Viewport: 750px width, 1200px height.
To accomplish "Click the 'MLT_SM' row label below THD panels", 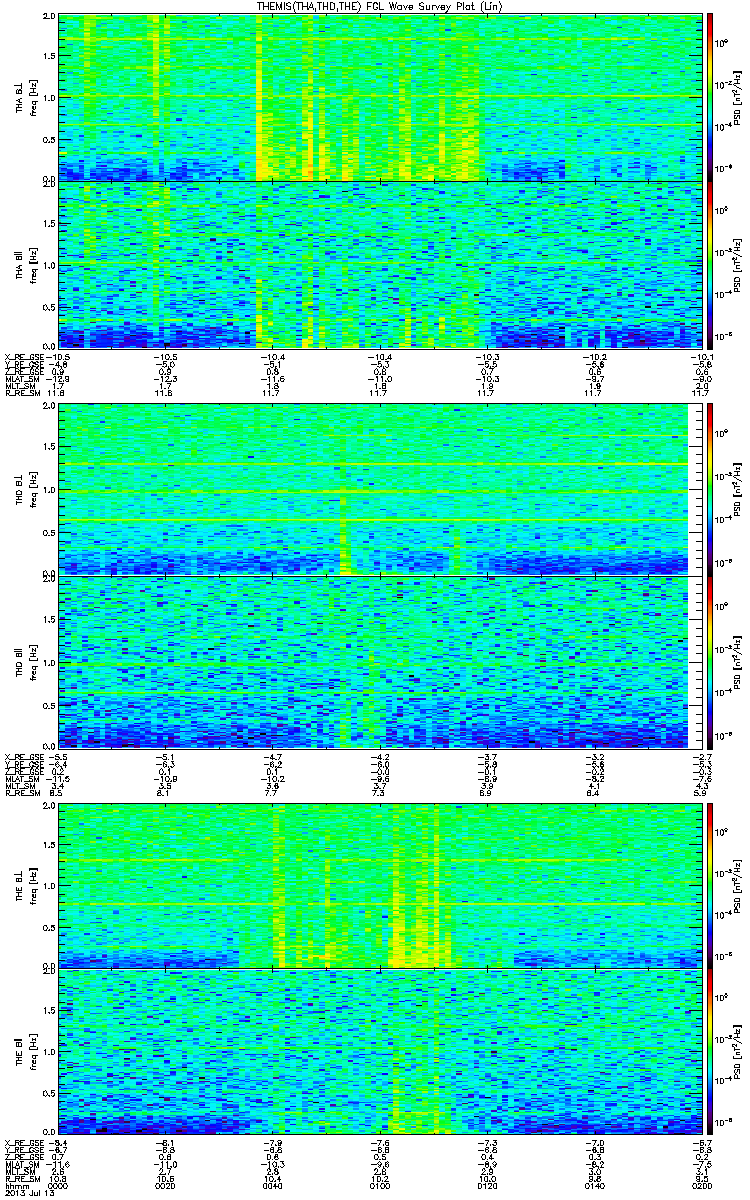I will [19, 784].
